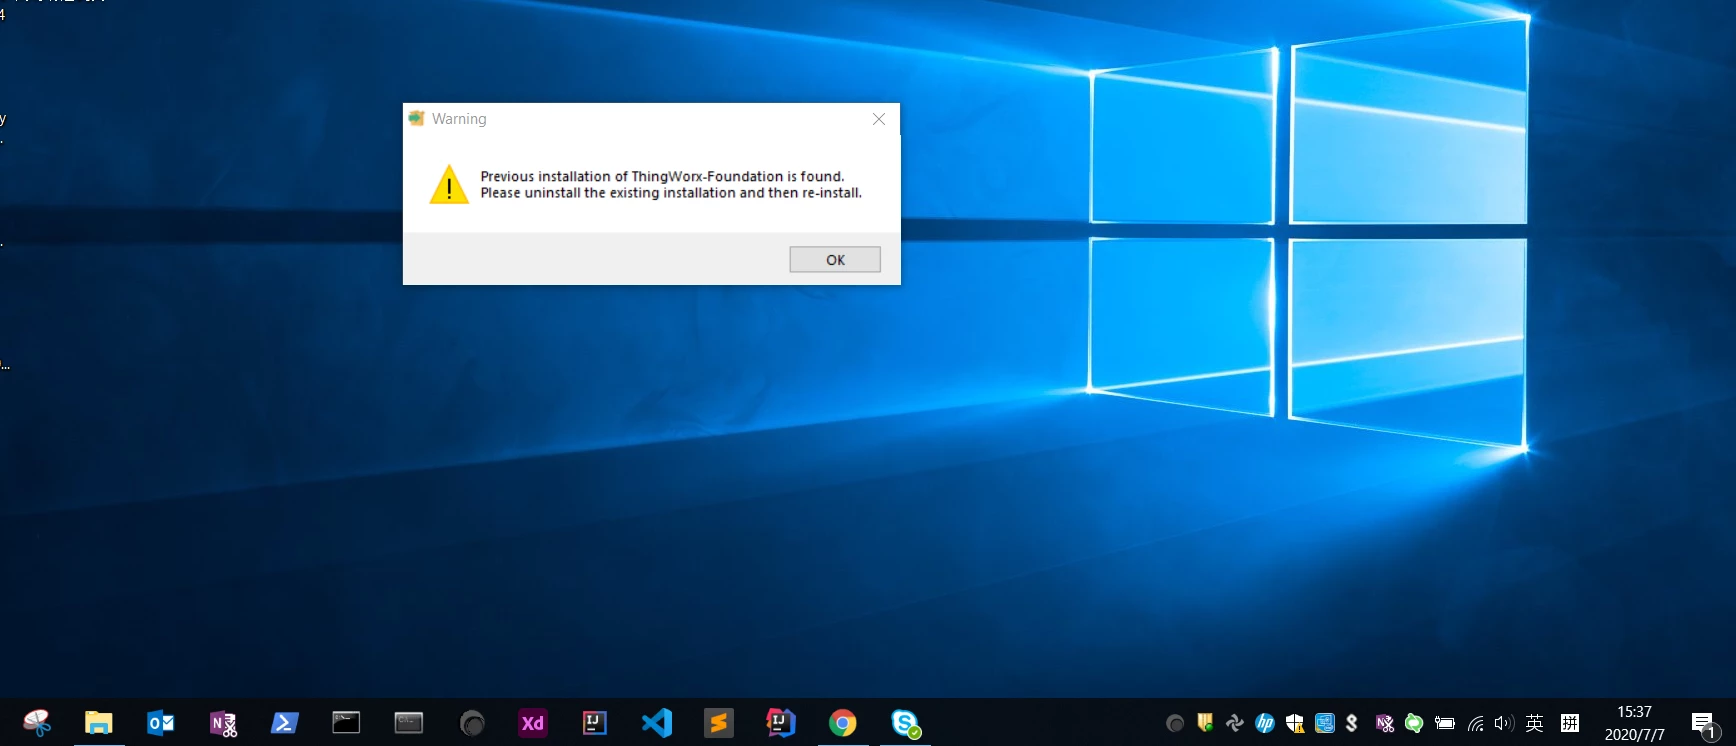Screen dimensions: 1736x746
Task: Open File Explorer from the taskbar
Action: (98, 722)
